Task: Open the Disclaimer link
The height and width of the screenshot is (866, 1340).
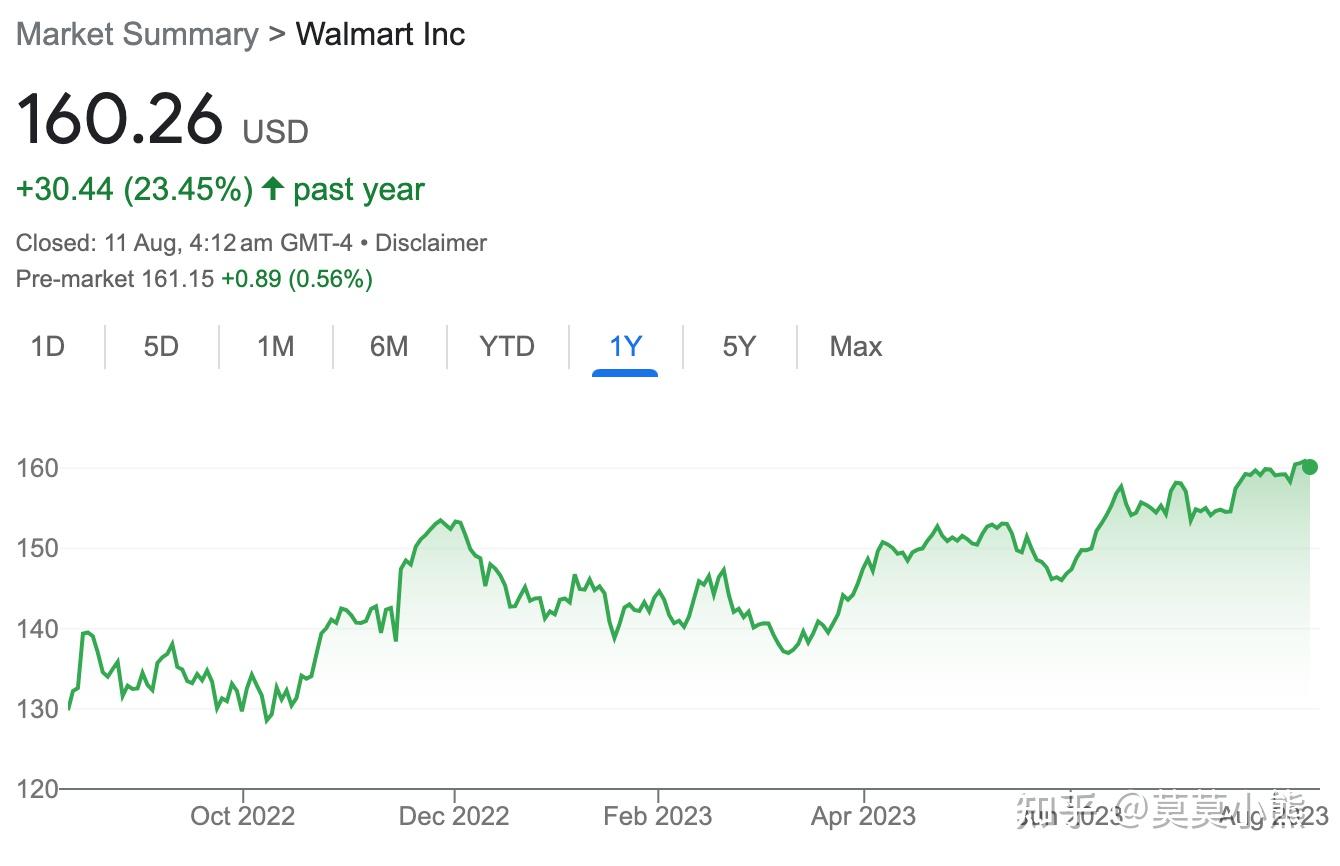Action: click(431, 243)
